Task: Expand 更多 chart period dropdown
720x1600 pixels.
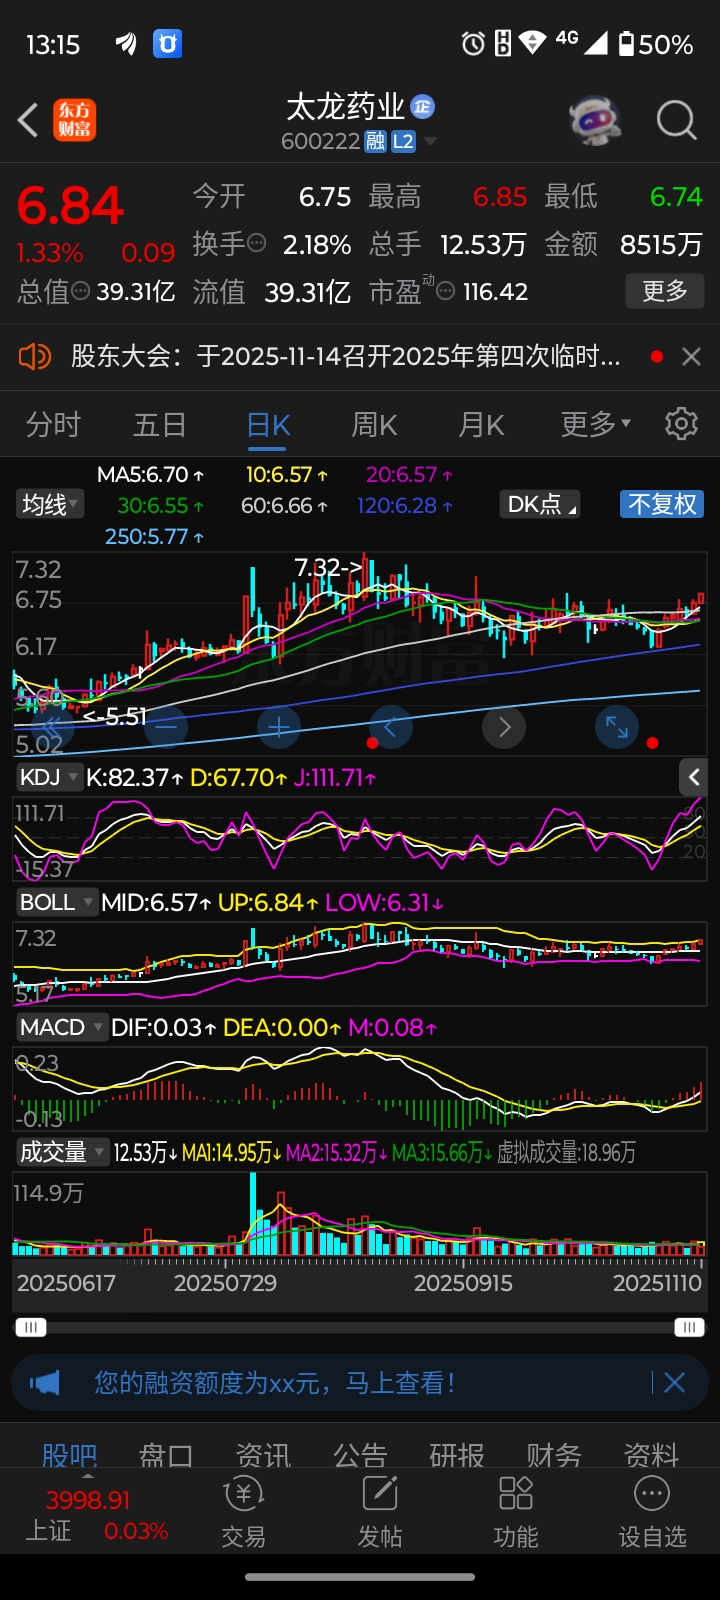Action: coord(595,424)
